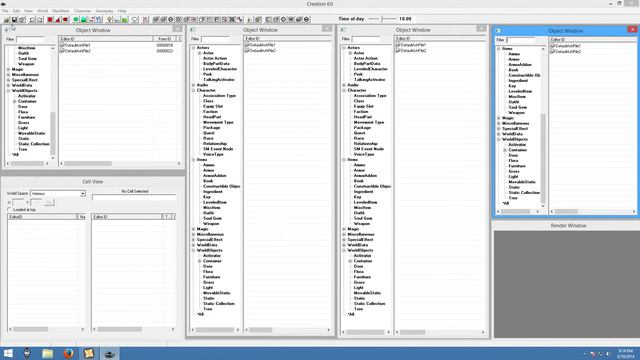Select Quest in second Object Window tree
This screenshot has height=360, width=640.
tap(209, 133)
